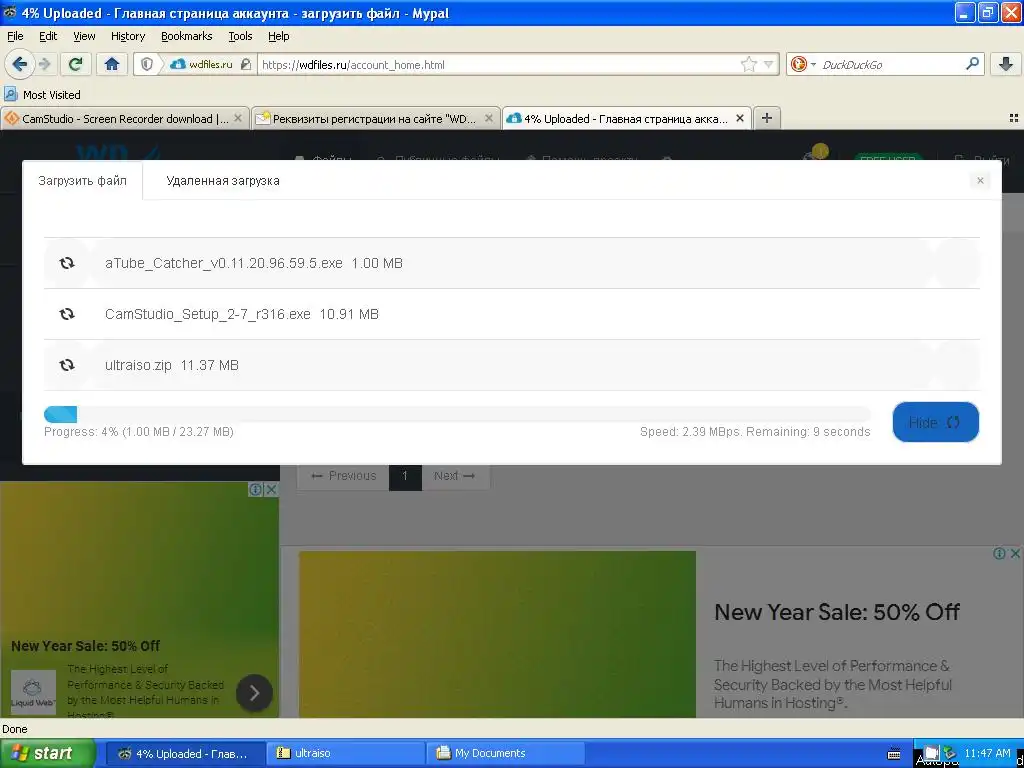Click the keyboard icon in the system tray
The image size is (1024, 768).
[x=894, y=754]
